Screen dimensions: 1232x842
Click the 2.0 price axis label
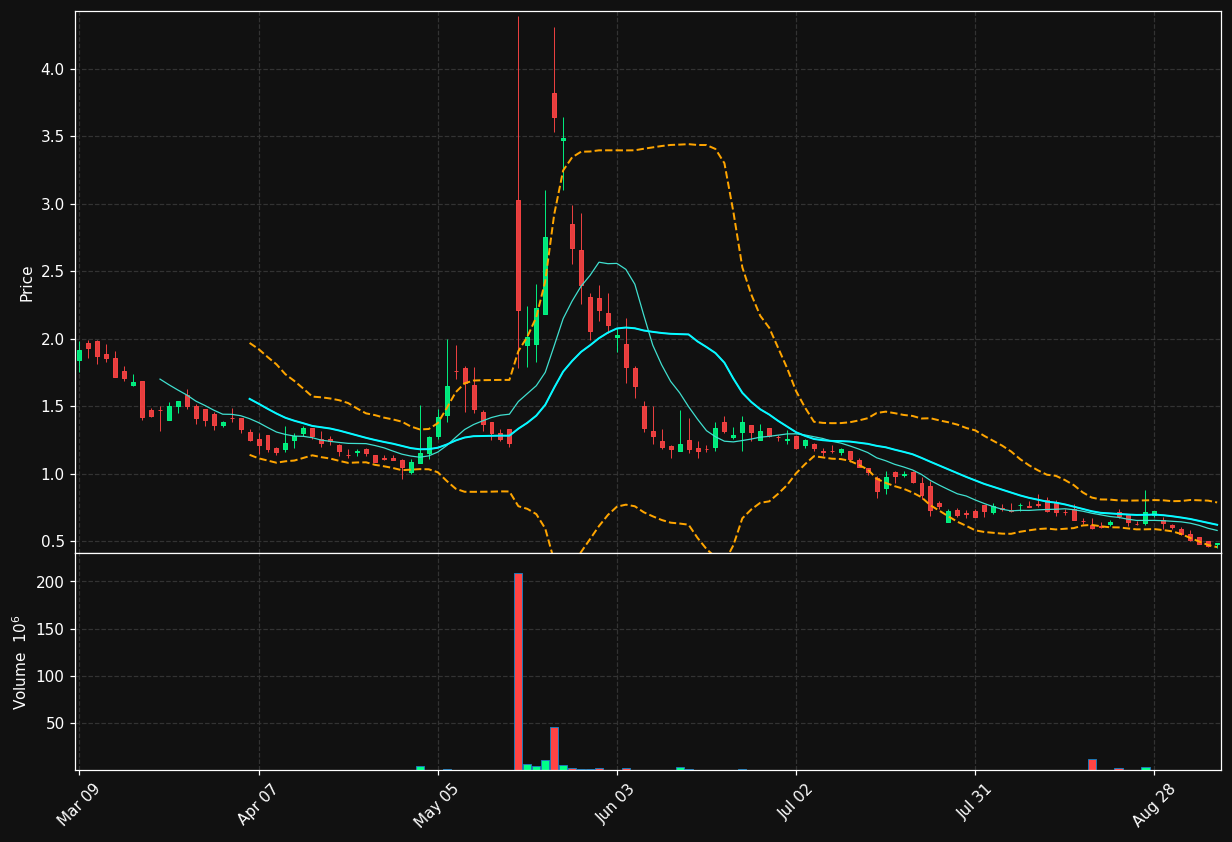click(53, 339)
